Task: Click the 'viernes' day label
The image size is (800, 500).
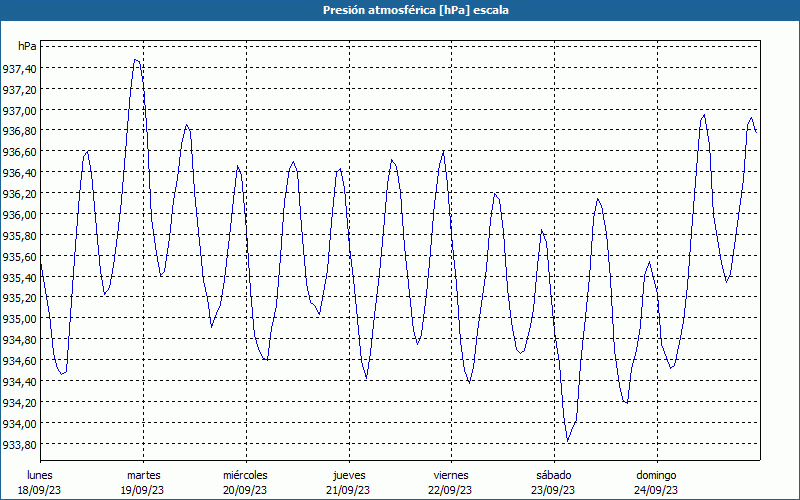Action: tap(451, 475)
